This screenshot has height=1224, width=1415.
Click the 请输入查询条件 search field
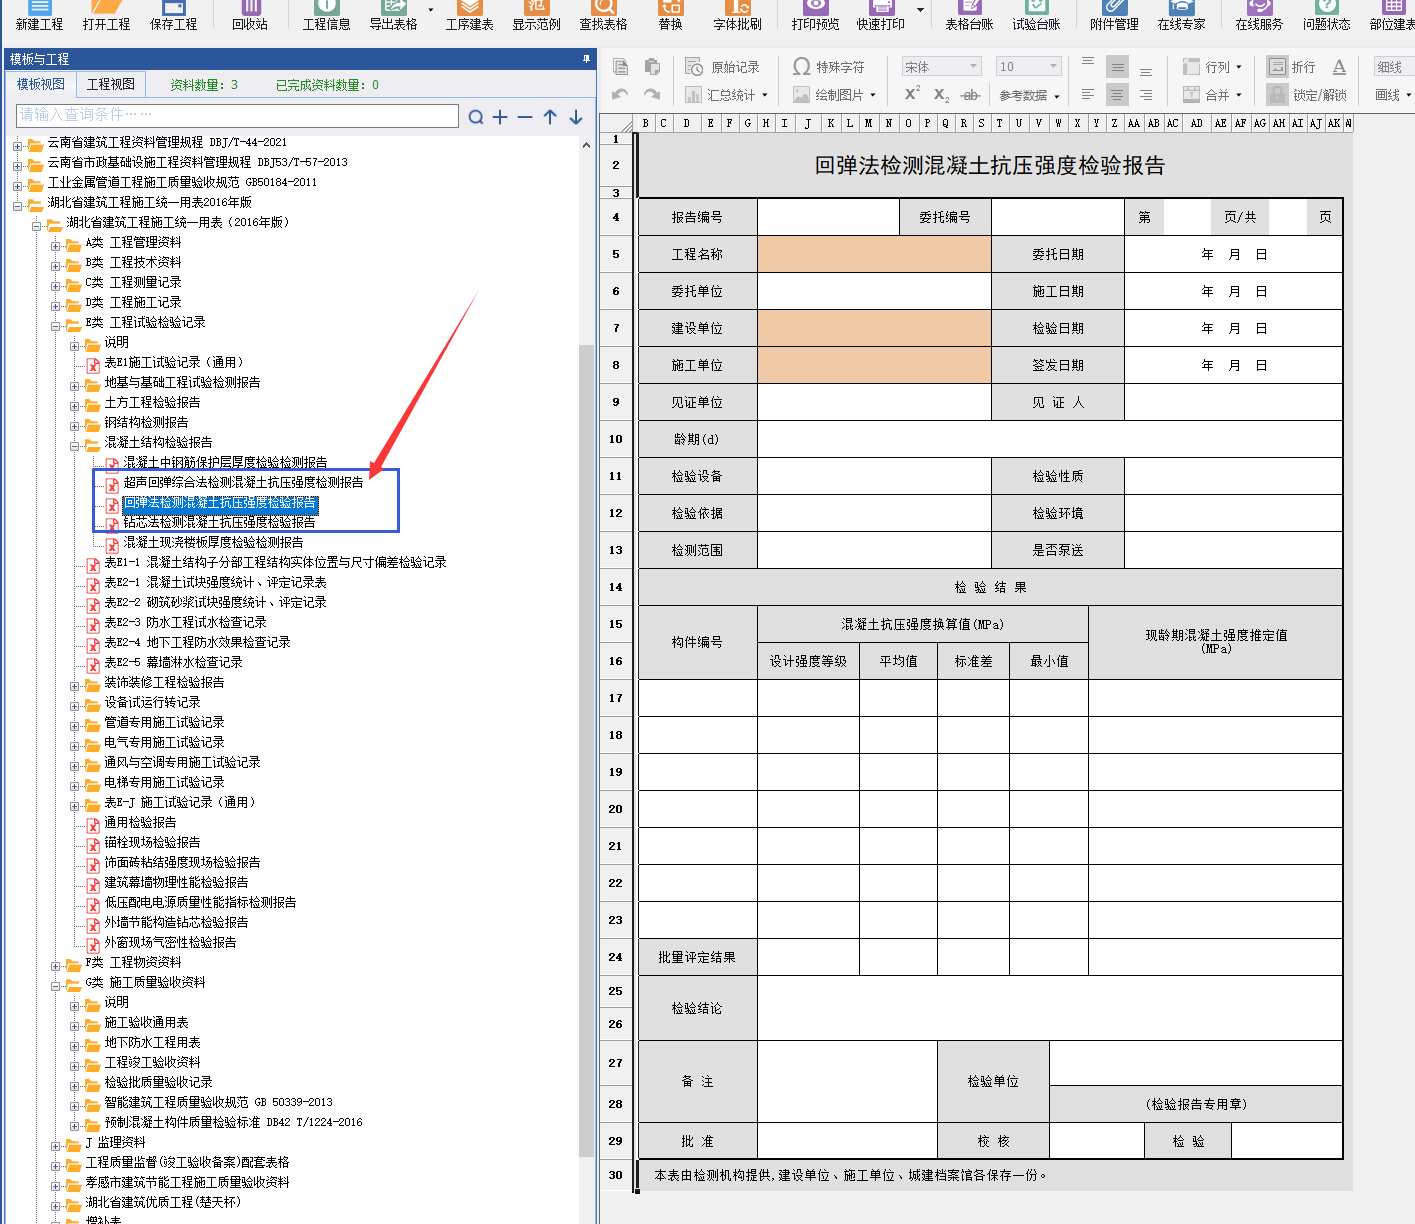(x=237, y=115)
